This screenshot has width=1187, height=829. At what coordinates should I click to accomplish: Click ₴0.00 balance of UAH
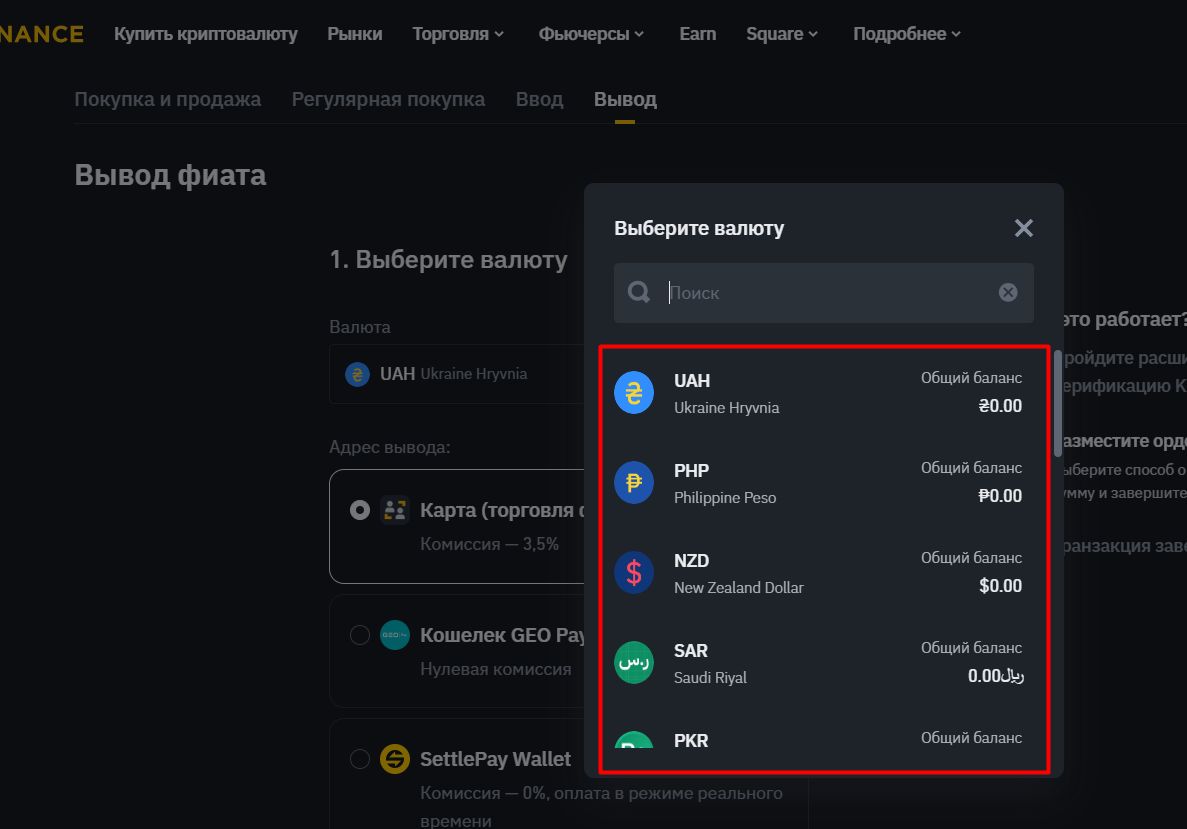tap(1000, 406)
